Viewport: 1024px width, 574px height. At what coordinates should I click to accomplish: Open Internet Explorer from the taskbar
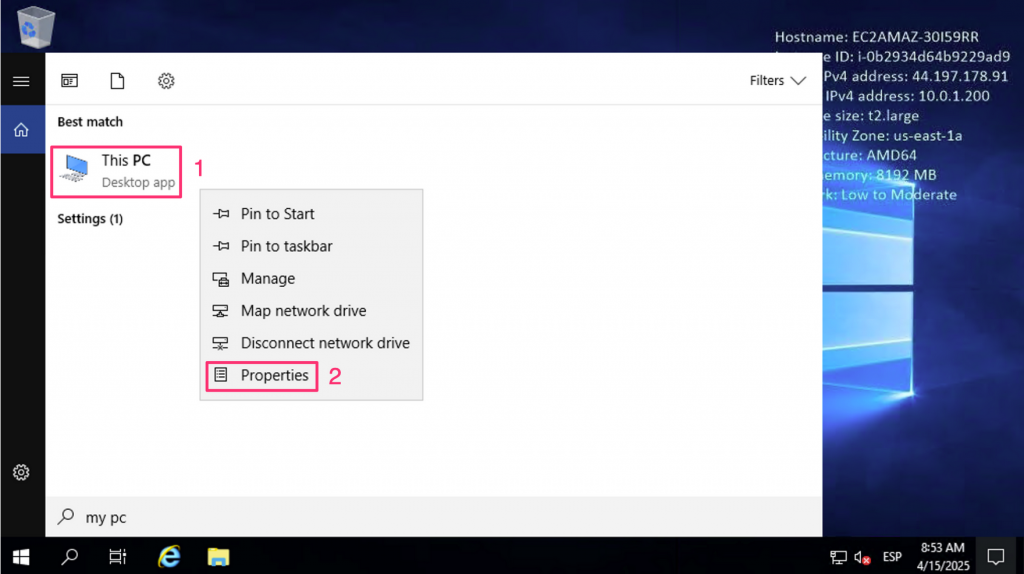169,556
